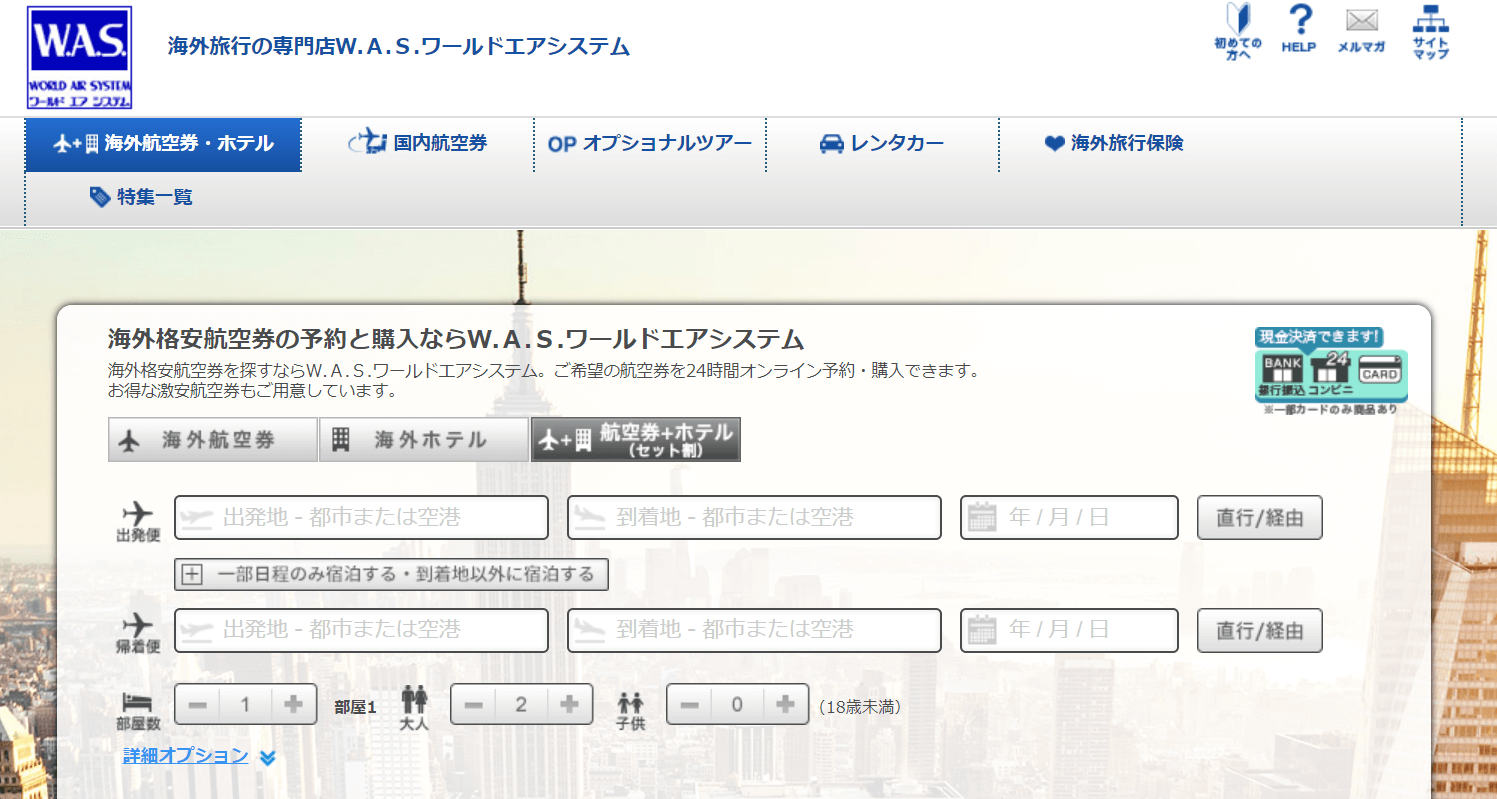Click the cash payment BANK/コンビニ/CARD banner
This screenshot has width=1497, height=799.
(x=1330, y=371)
